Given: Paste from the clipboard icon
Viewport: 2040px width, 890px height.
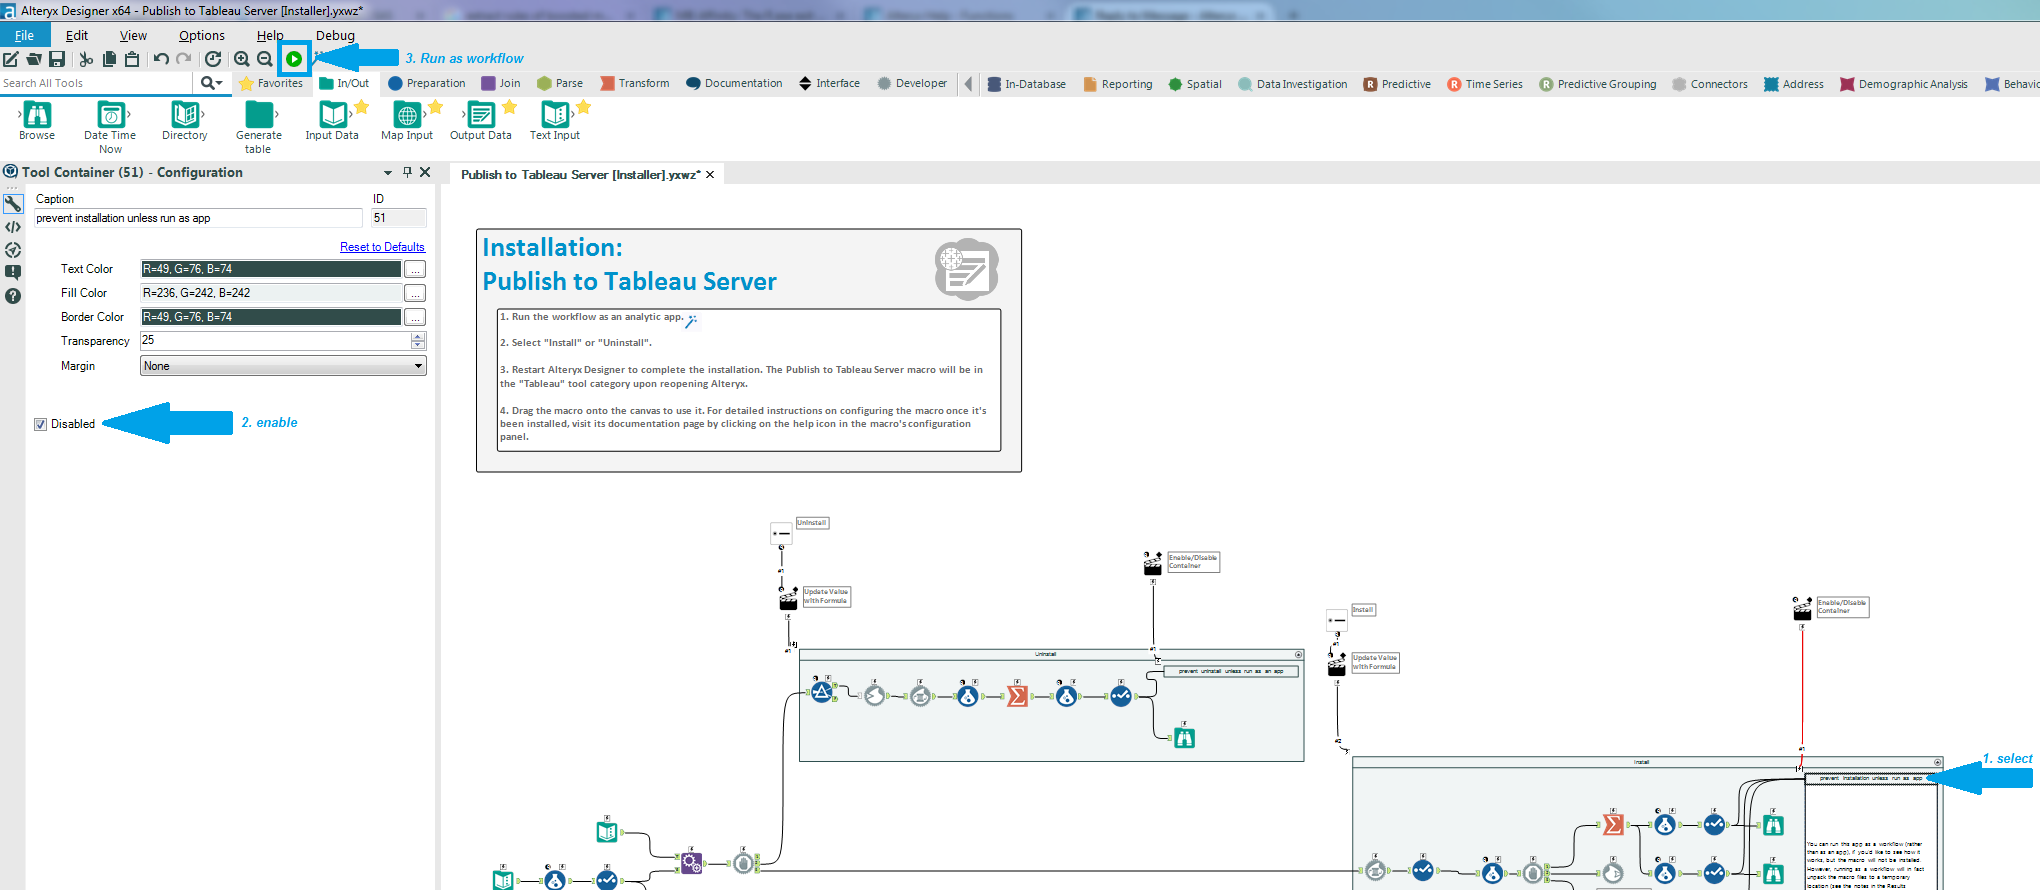Looking at the screenshot, I should point(132,59).
